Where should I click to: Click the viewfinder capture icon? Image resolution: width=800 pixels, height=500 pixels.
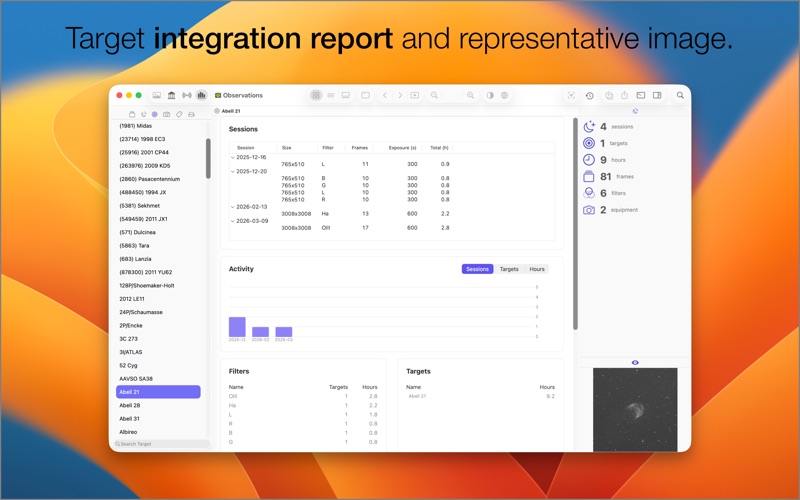click(x=571, y=95)
